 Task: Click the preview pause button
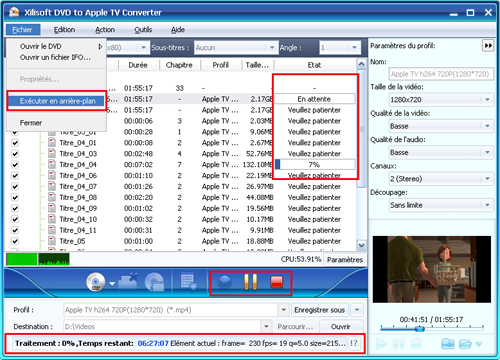(x=399, y=344)
